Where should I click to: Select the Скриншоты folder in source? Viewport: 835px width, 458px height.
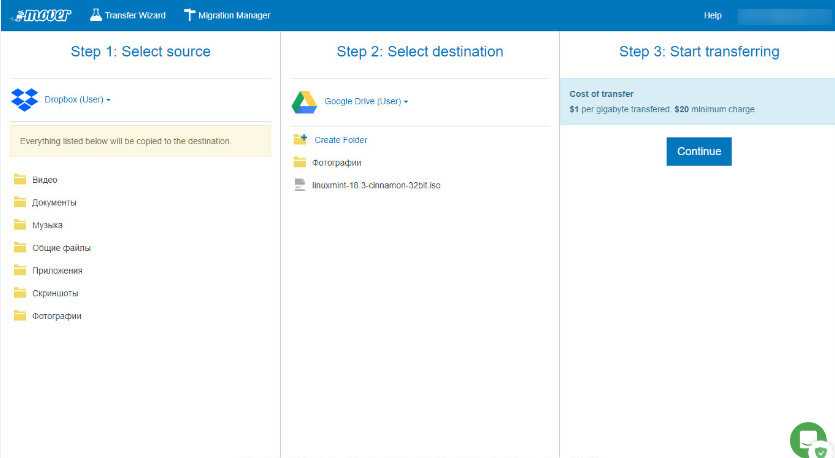(55, 293)
